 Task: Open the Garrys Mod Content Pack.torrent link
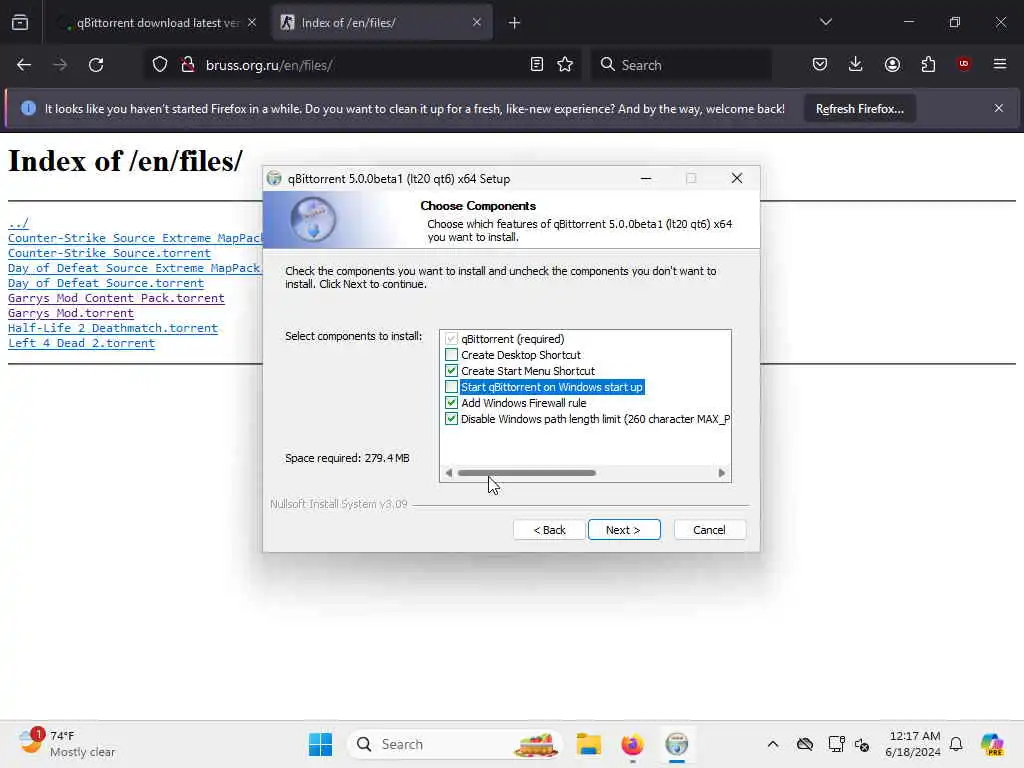point(116,298)
